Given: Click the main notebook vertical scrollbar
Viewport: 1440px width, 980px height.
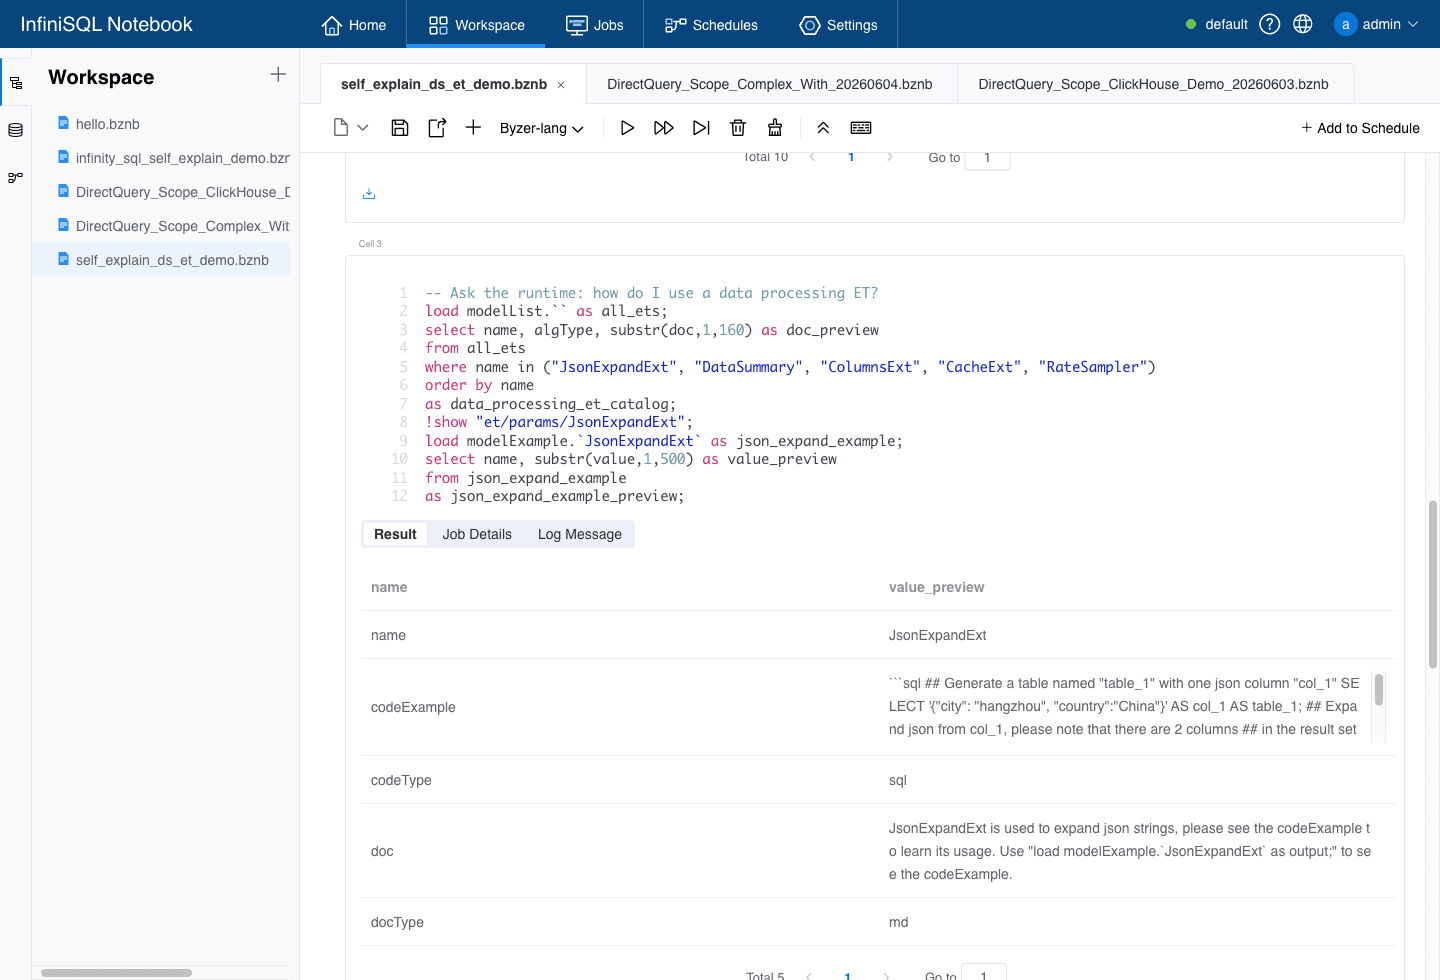Looking at the screenshot, I should [1433, 584].
